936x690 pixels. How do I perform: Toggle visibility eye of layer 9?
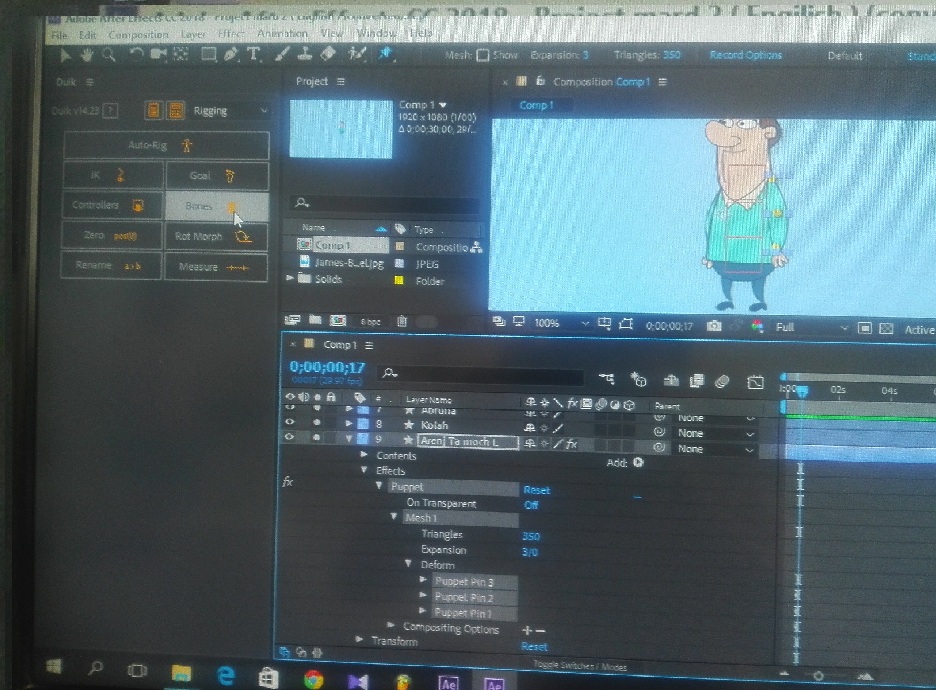[x=290, y=437]
